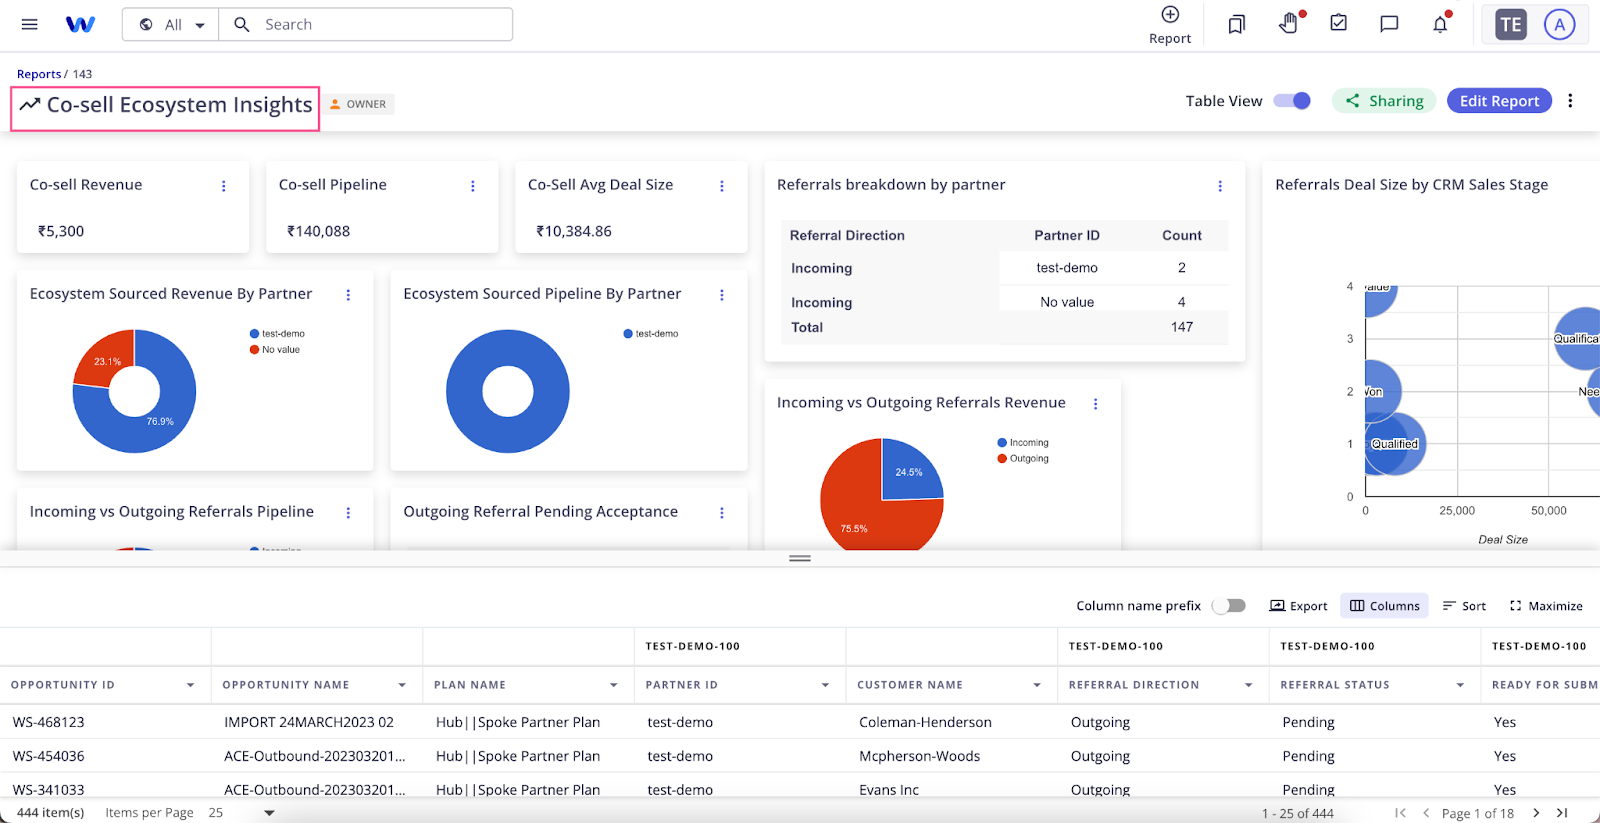Open Co-sell Revenue card options menu
The image size is (1600, 823).
tap(224, 186)
